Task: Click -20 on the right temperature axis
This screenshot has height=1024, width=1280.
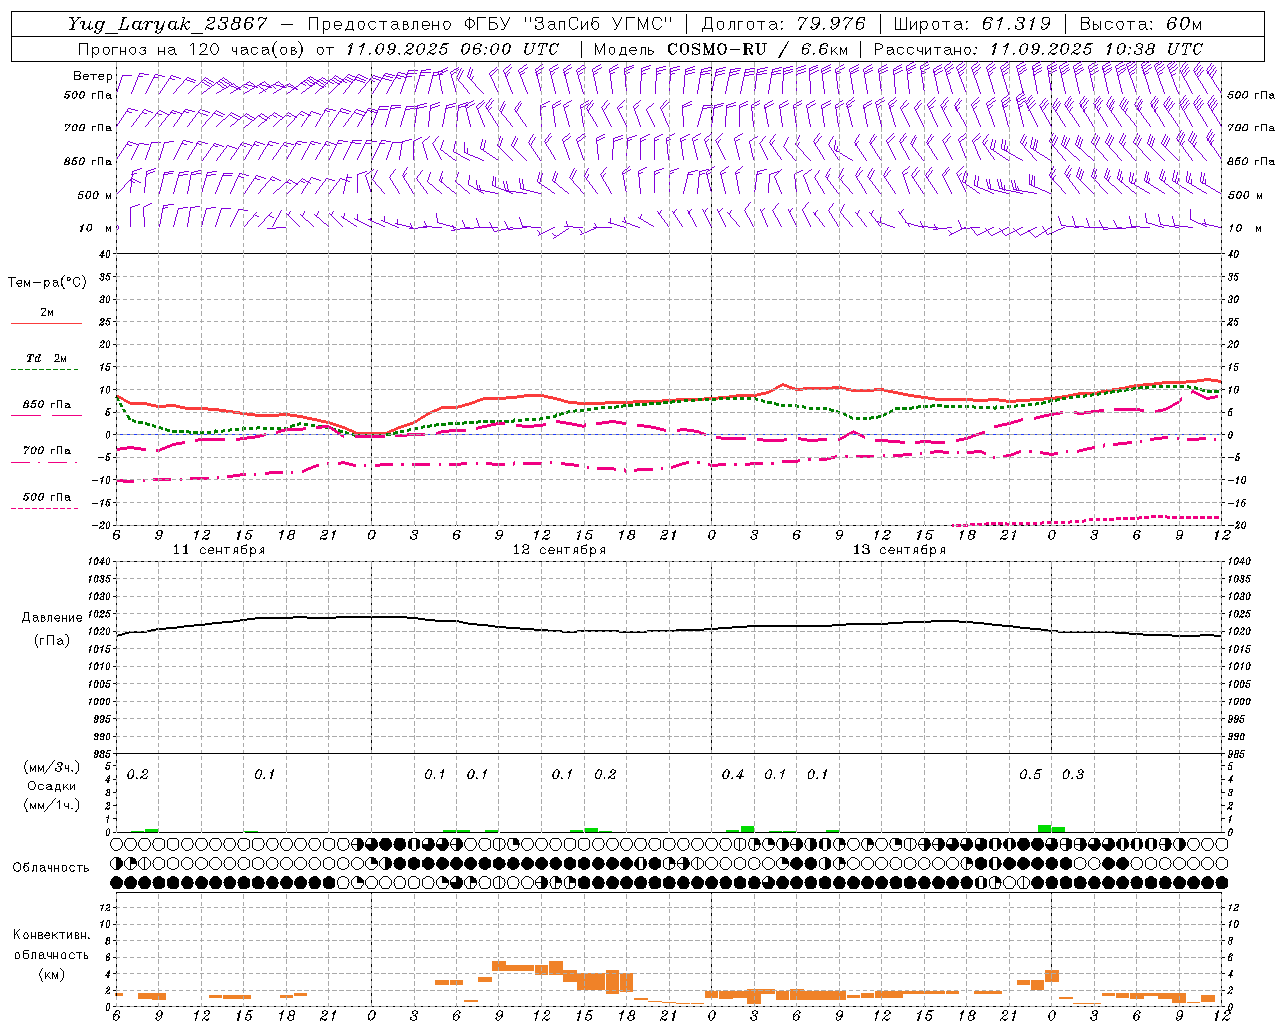Action: point(1238,526)
